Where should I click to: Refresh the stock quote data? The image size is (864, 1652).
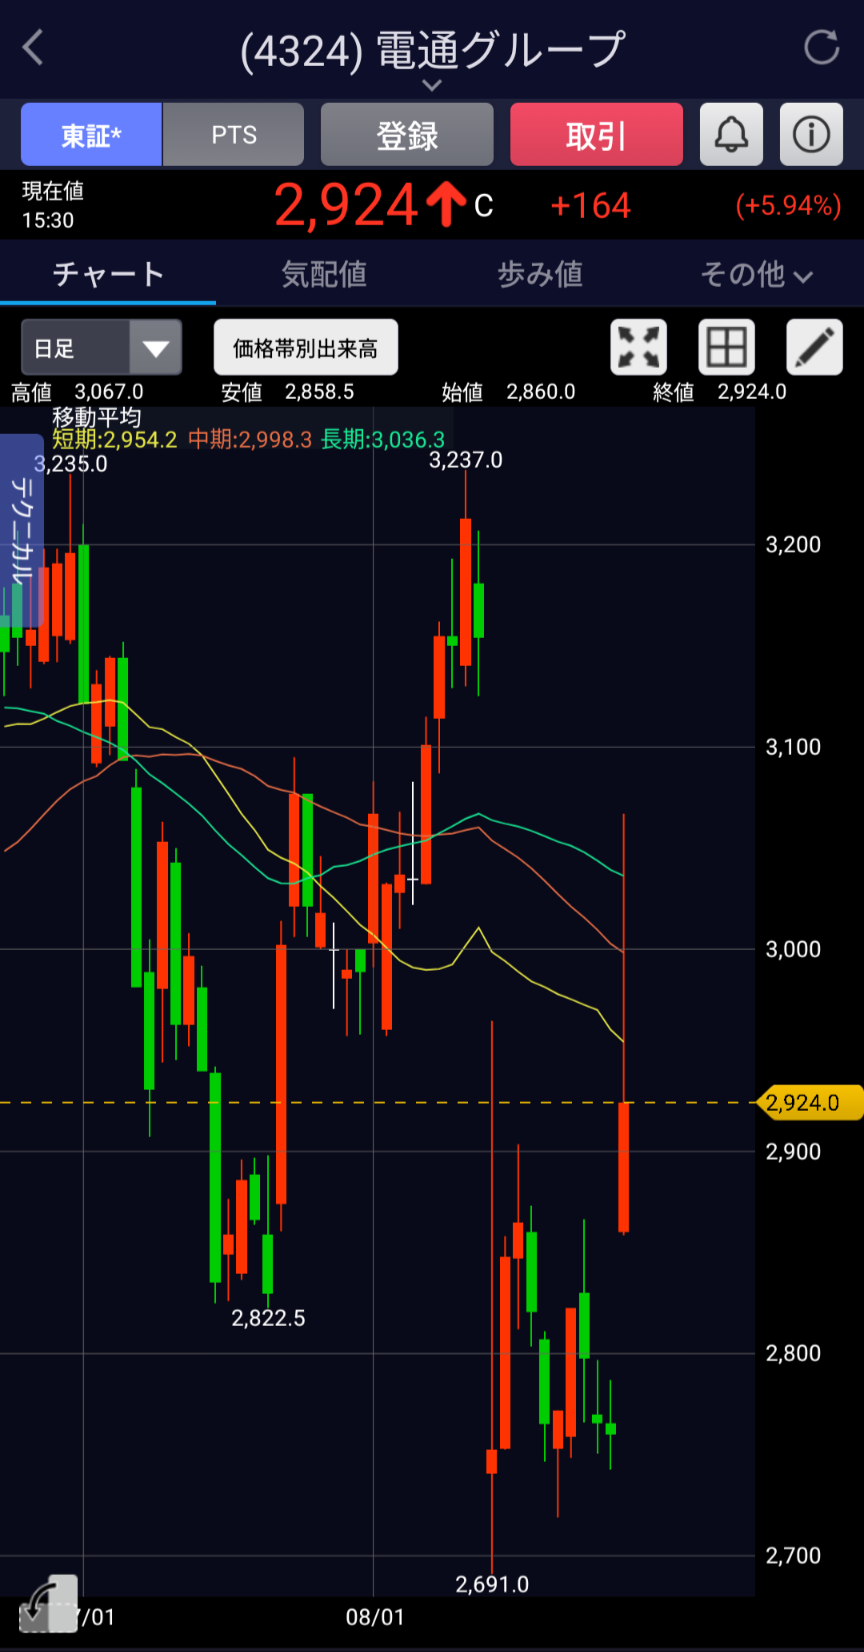point(821,47)
